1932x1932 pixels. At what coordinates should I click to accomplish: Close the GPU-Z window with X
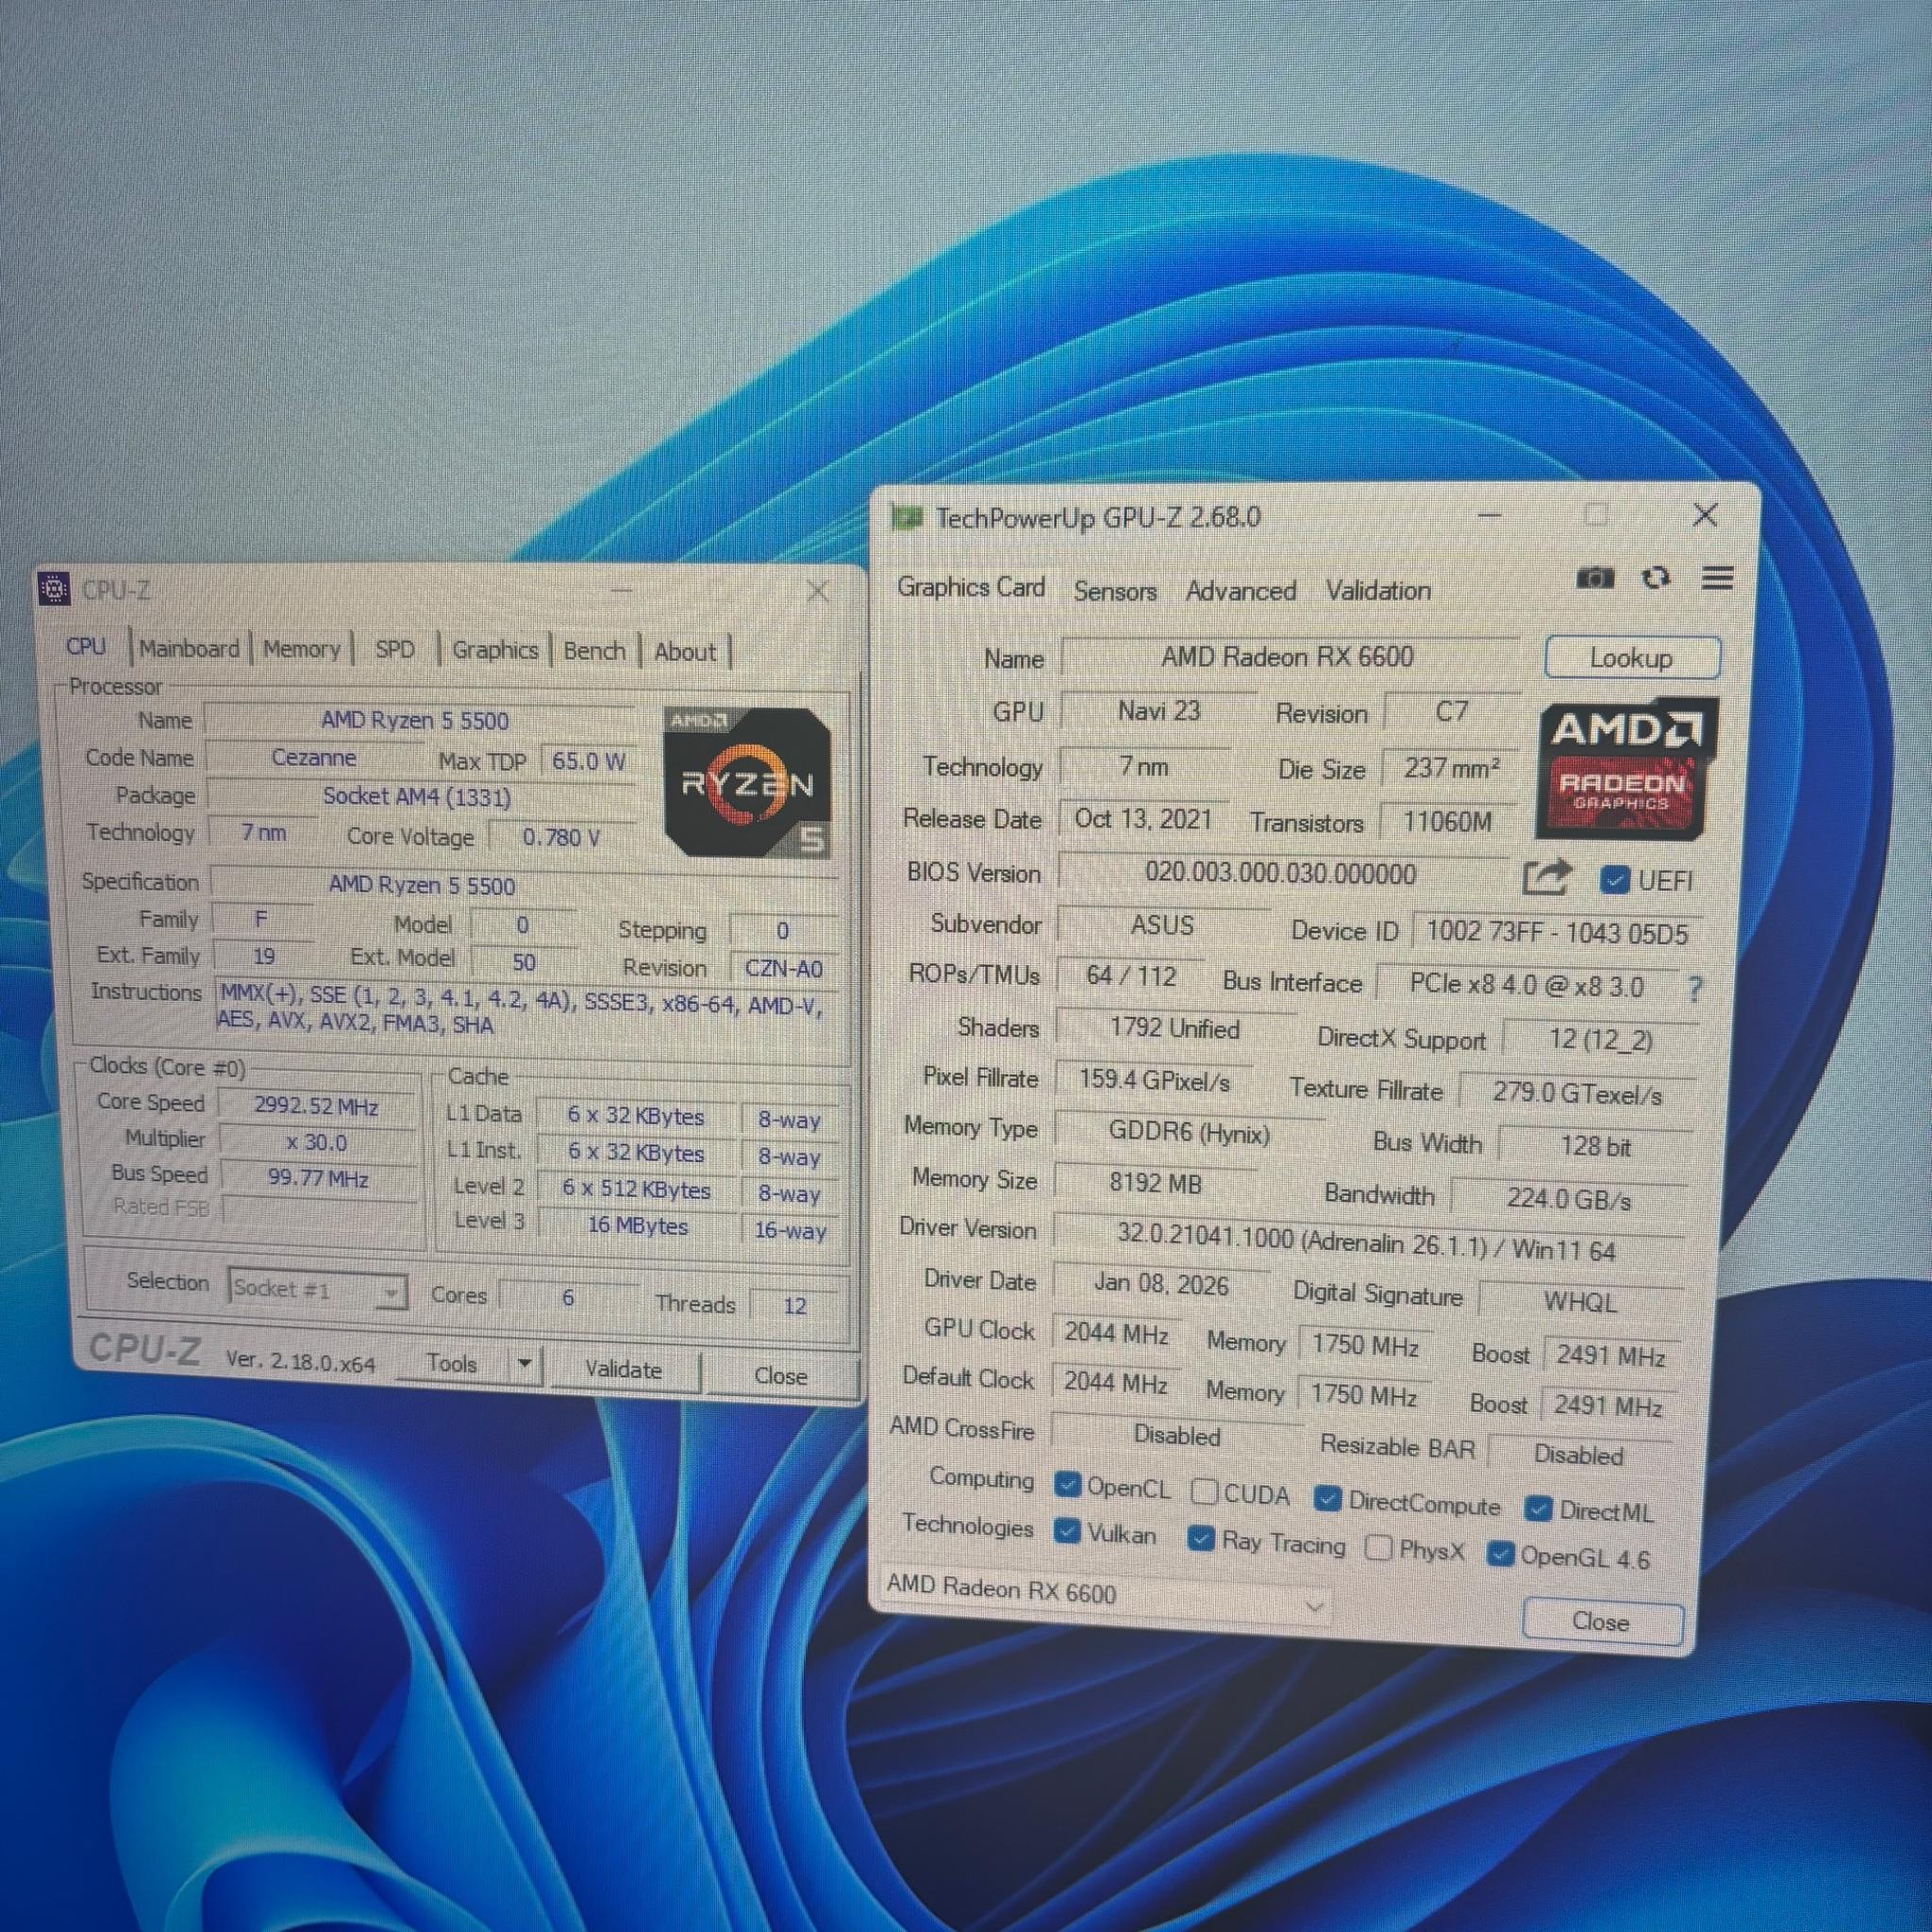pos(1705,515)
